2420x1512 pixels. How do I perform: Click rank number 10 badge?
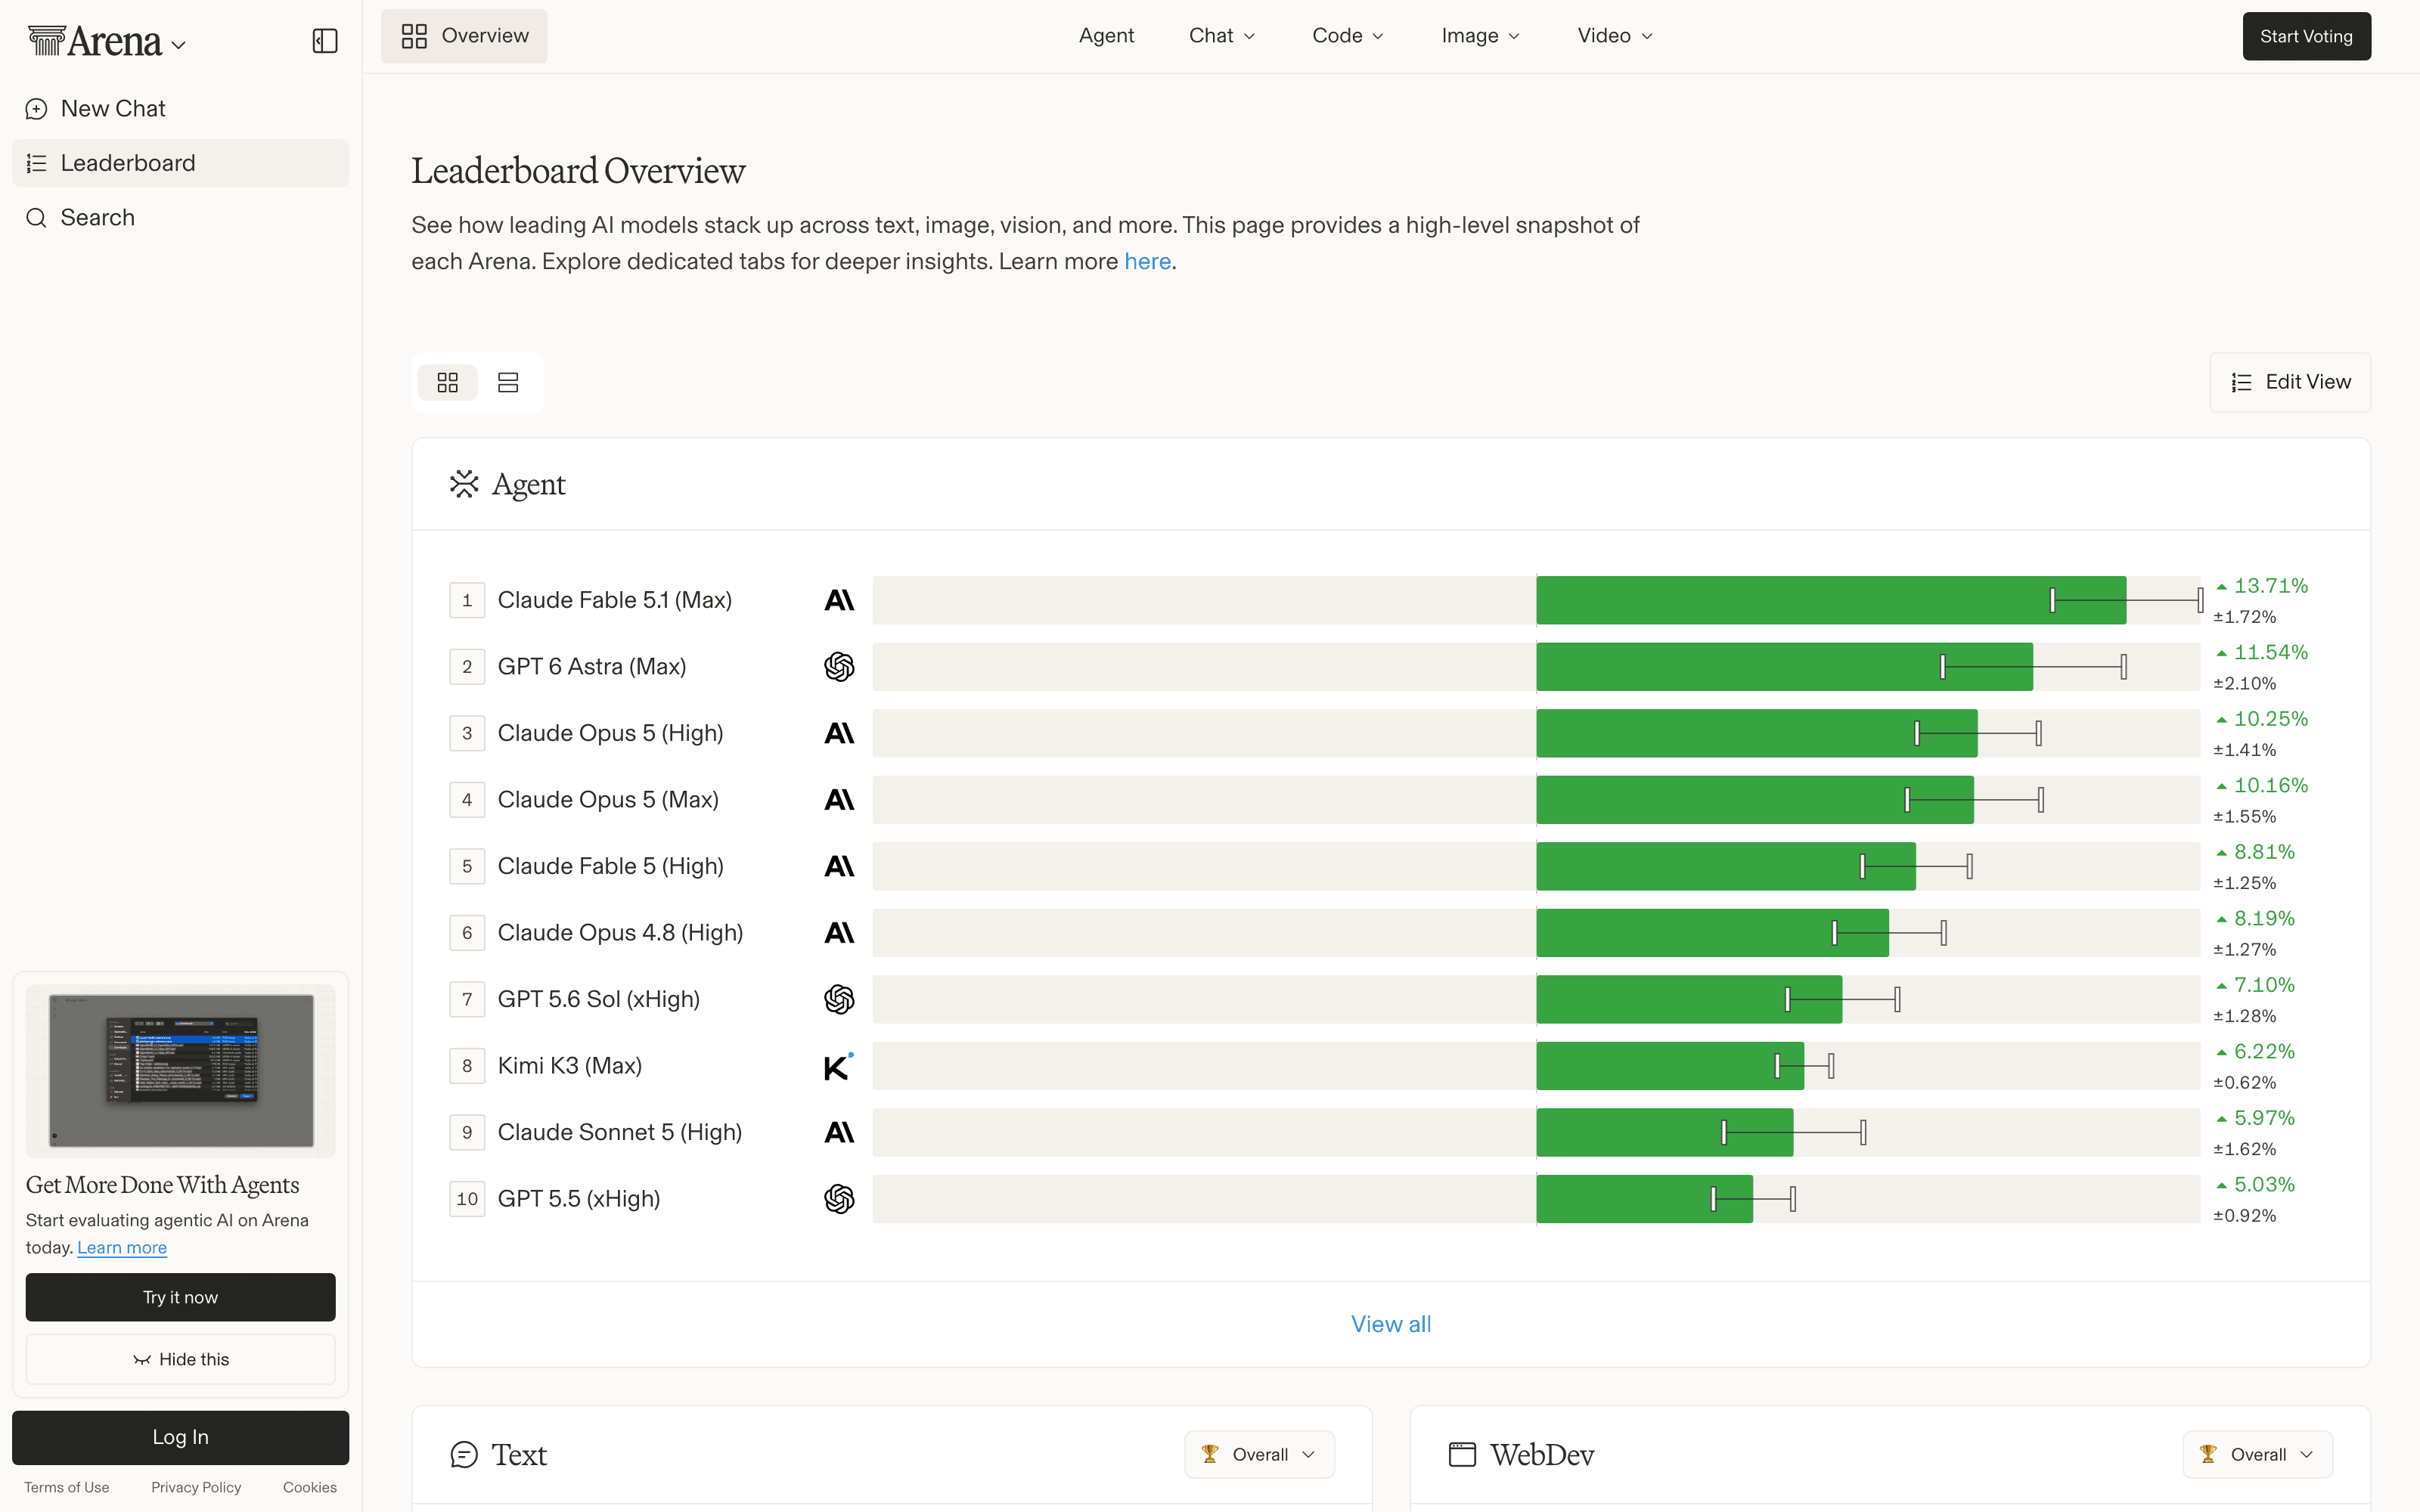(467, 1199)
